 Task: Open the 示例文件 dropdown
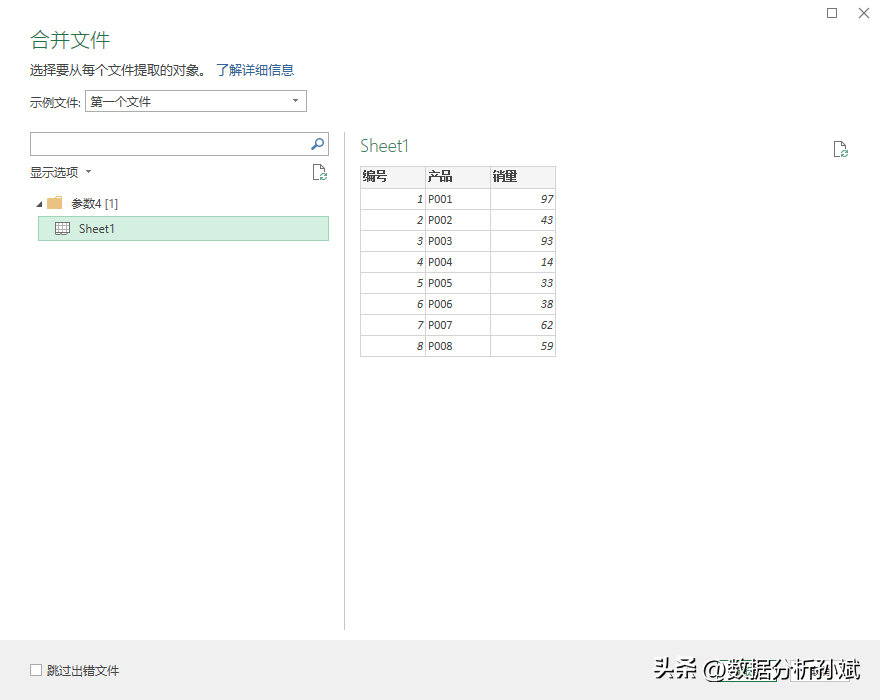[196, 101]
